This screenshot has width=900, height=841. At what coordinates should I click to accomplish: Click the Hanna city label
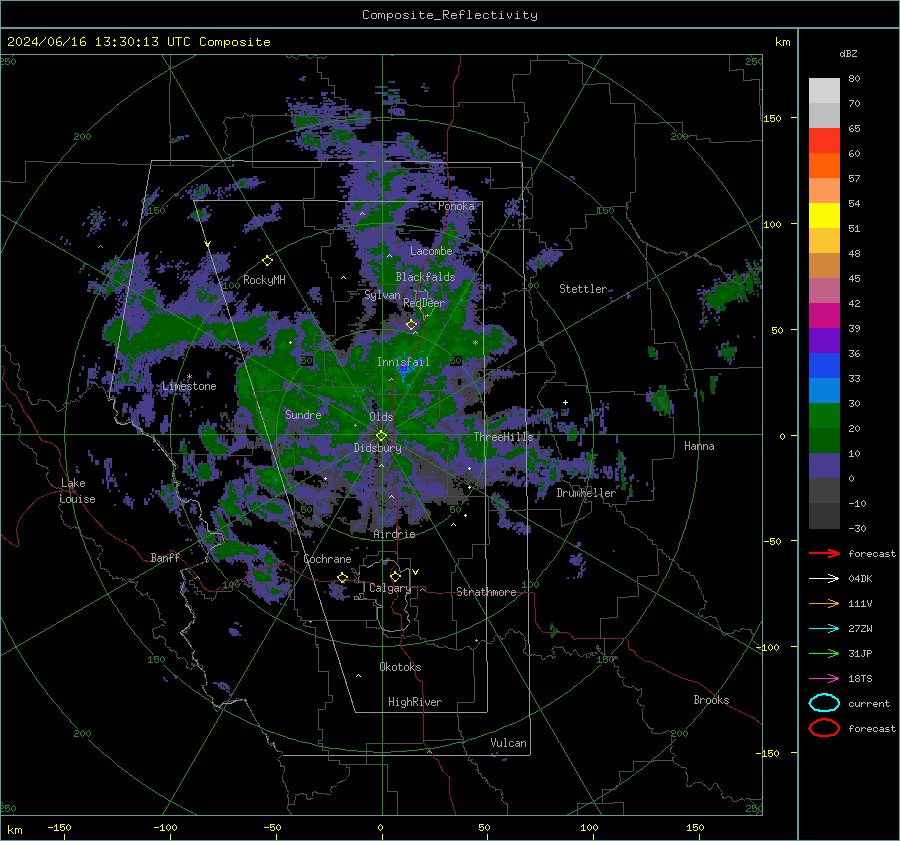(x=699, y=446)
